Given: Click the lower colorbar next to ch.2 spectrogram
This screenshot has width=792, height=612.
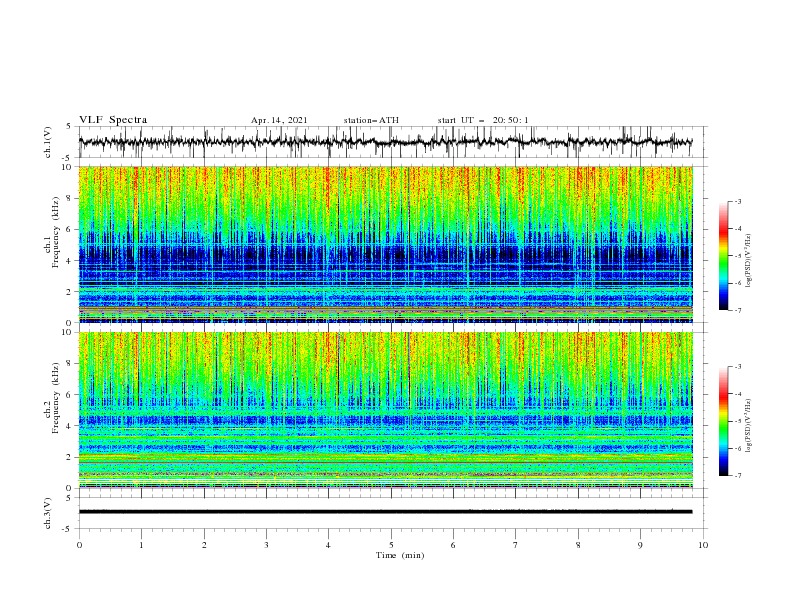Looking at the screenshot, I should tap(723, 421).
